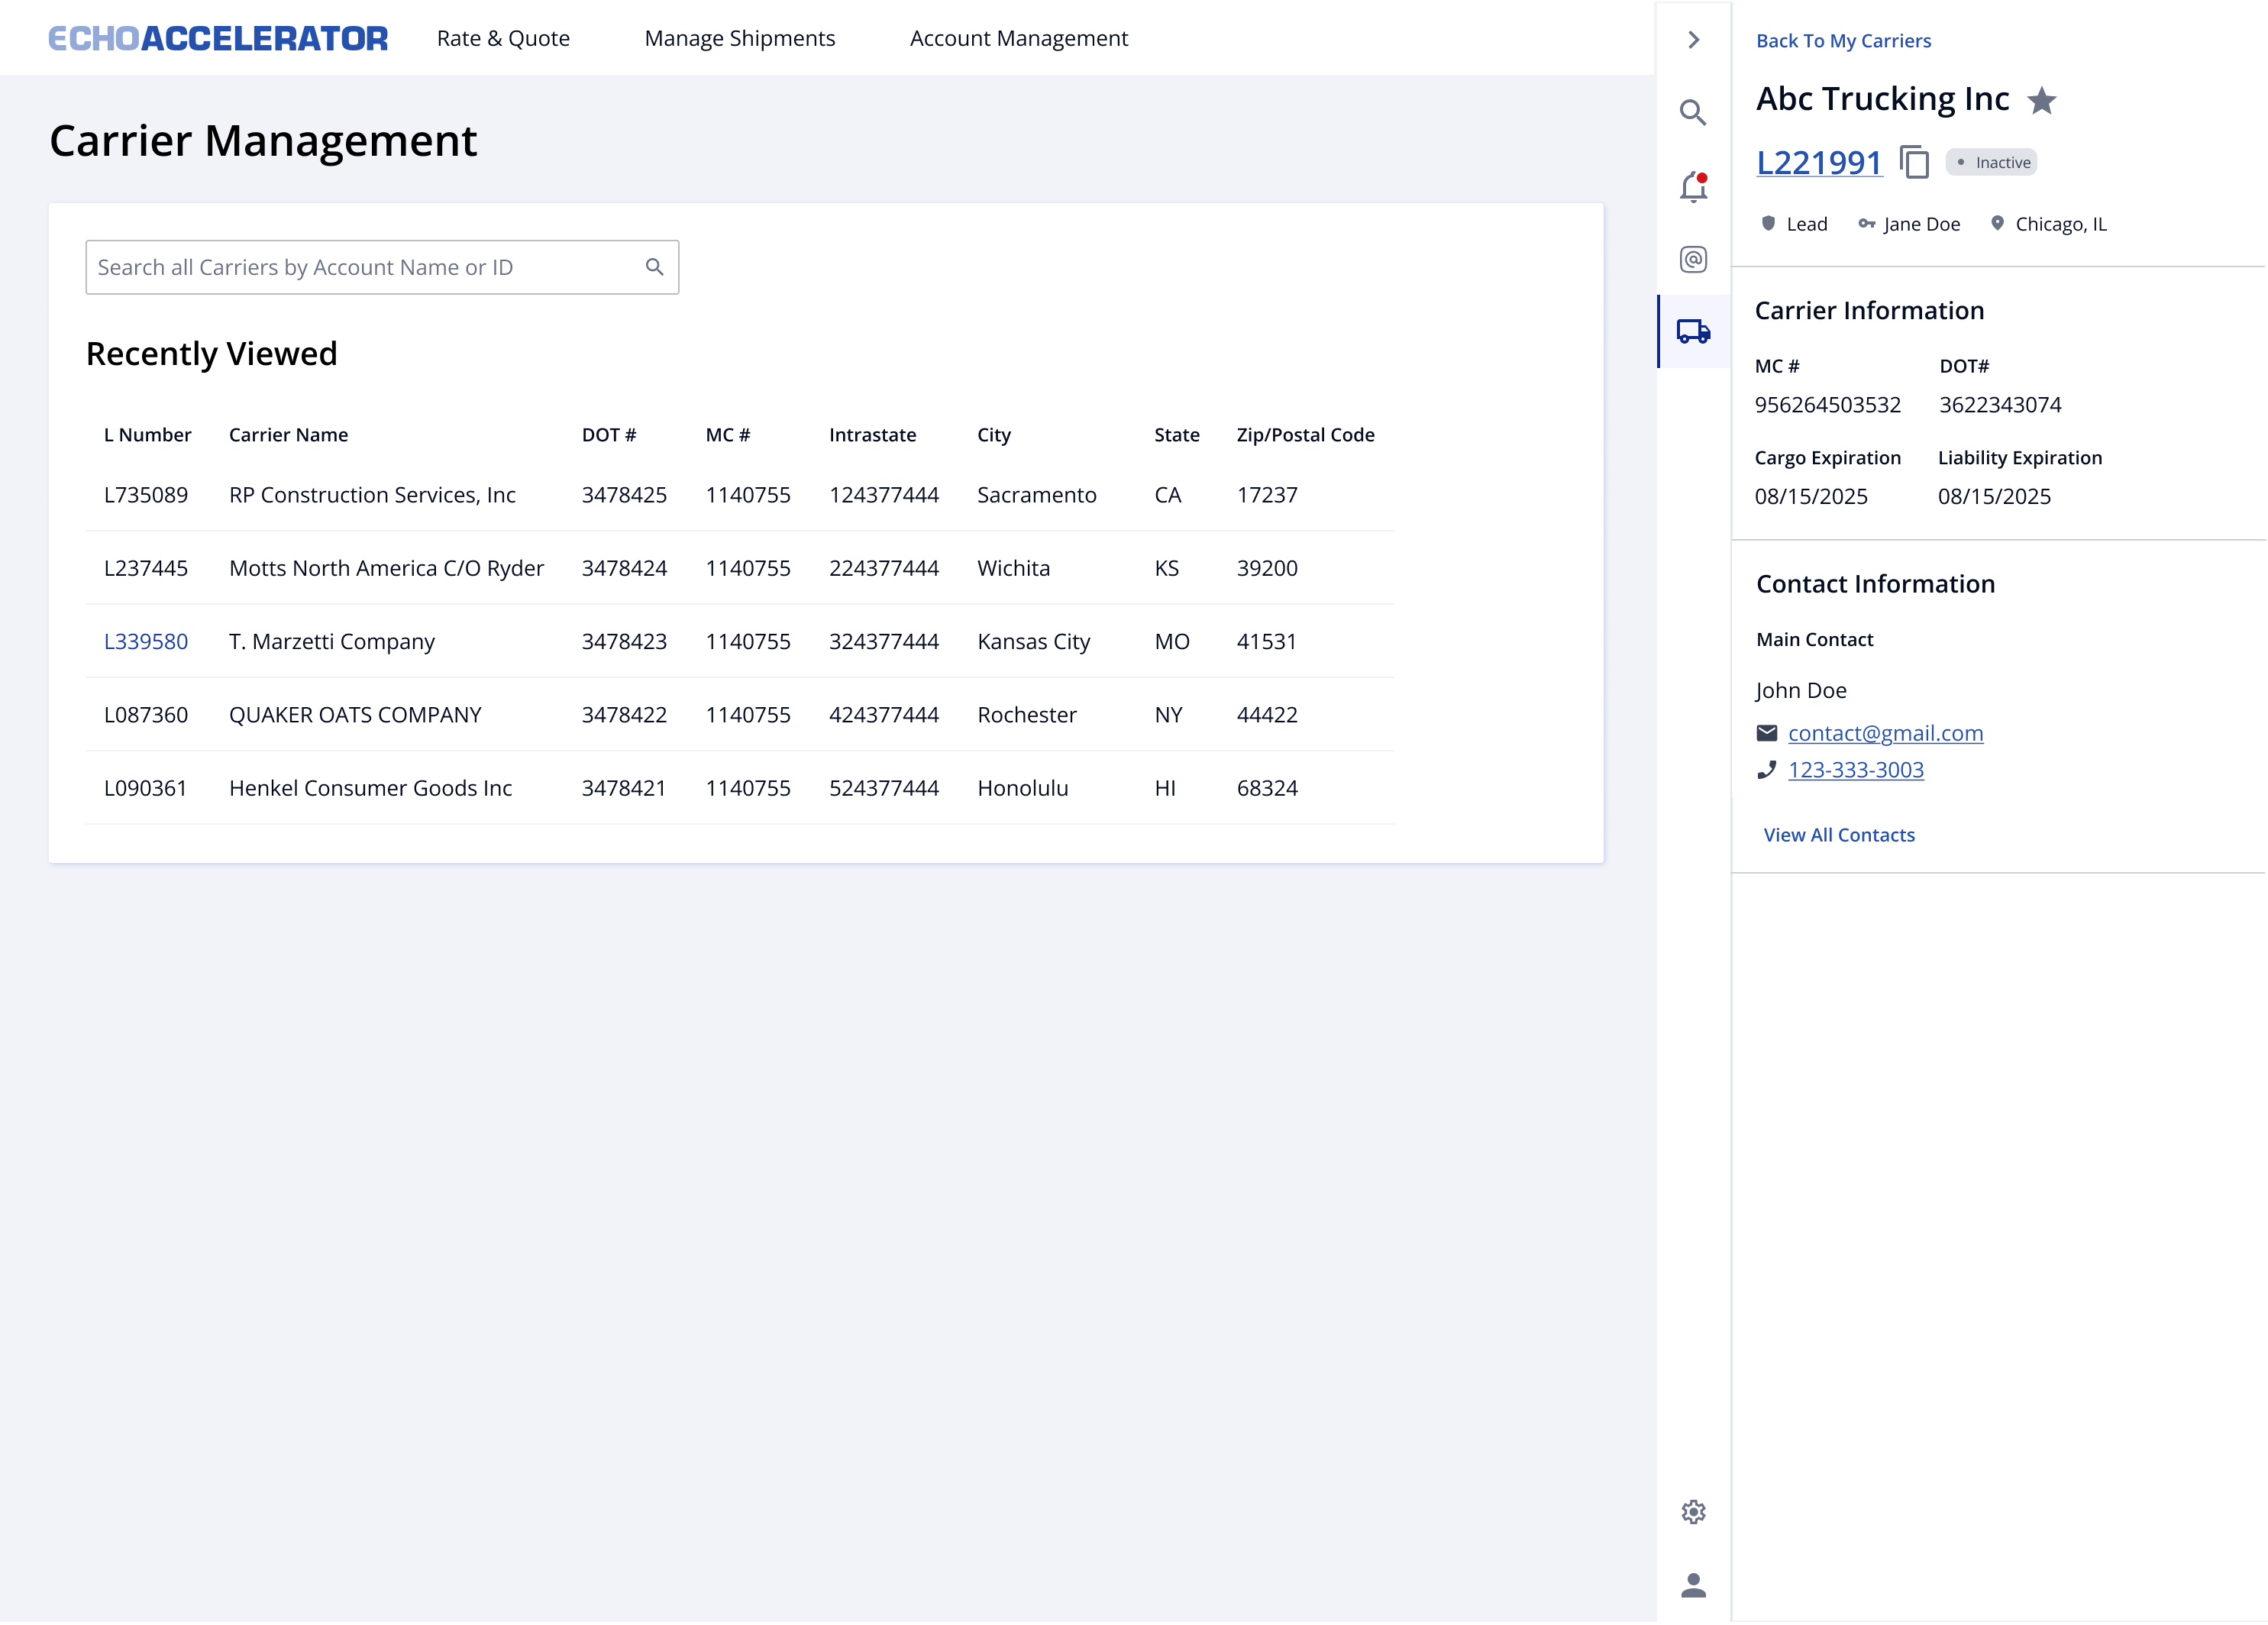Select Motts North America C/O Ryder row

coord(740,568)
